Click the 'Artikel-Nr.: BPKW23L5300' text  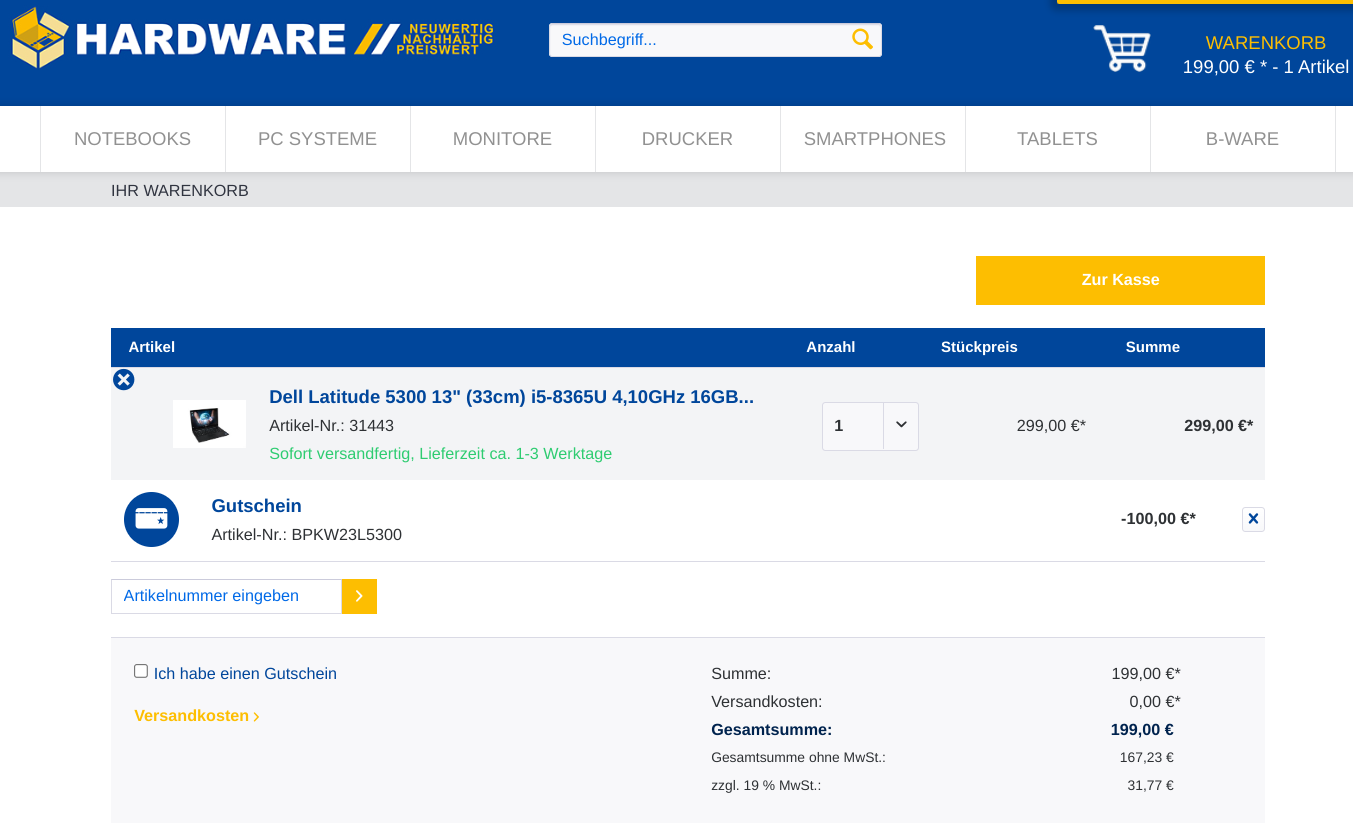pos(306,535)
